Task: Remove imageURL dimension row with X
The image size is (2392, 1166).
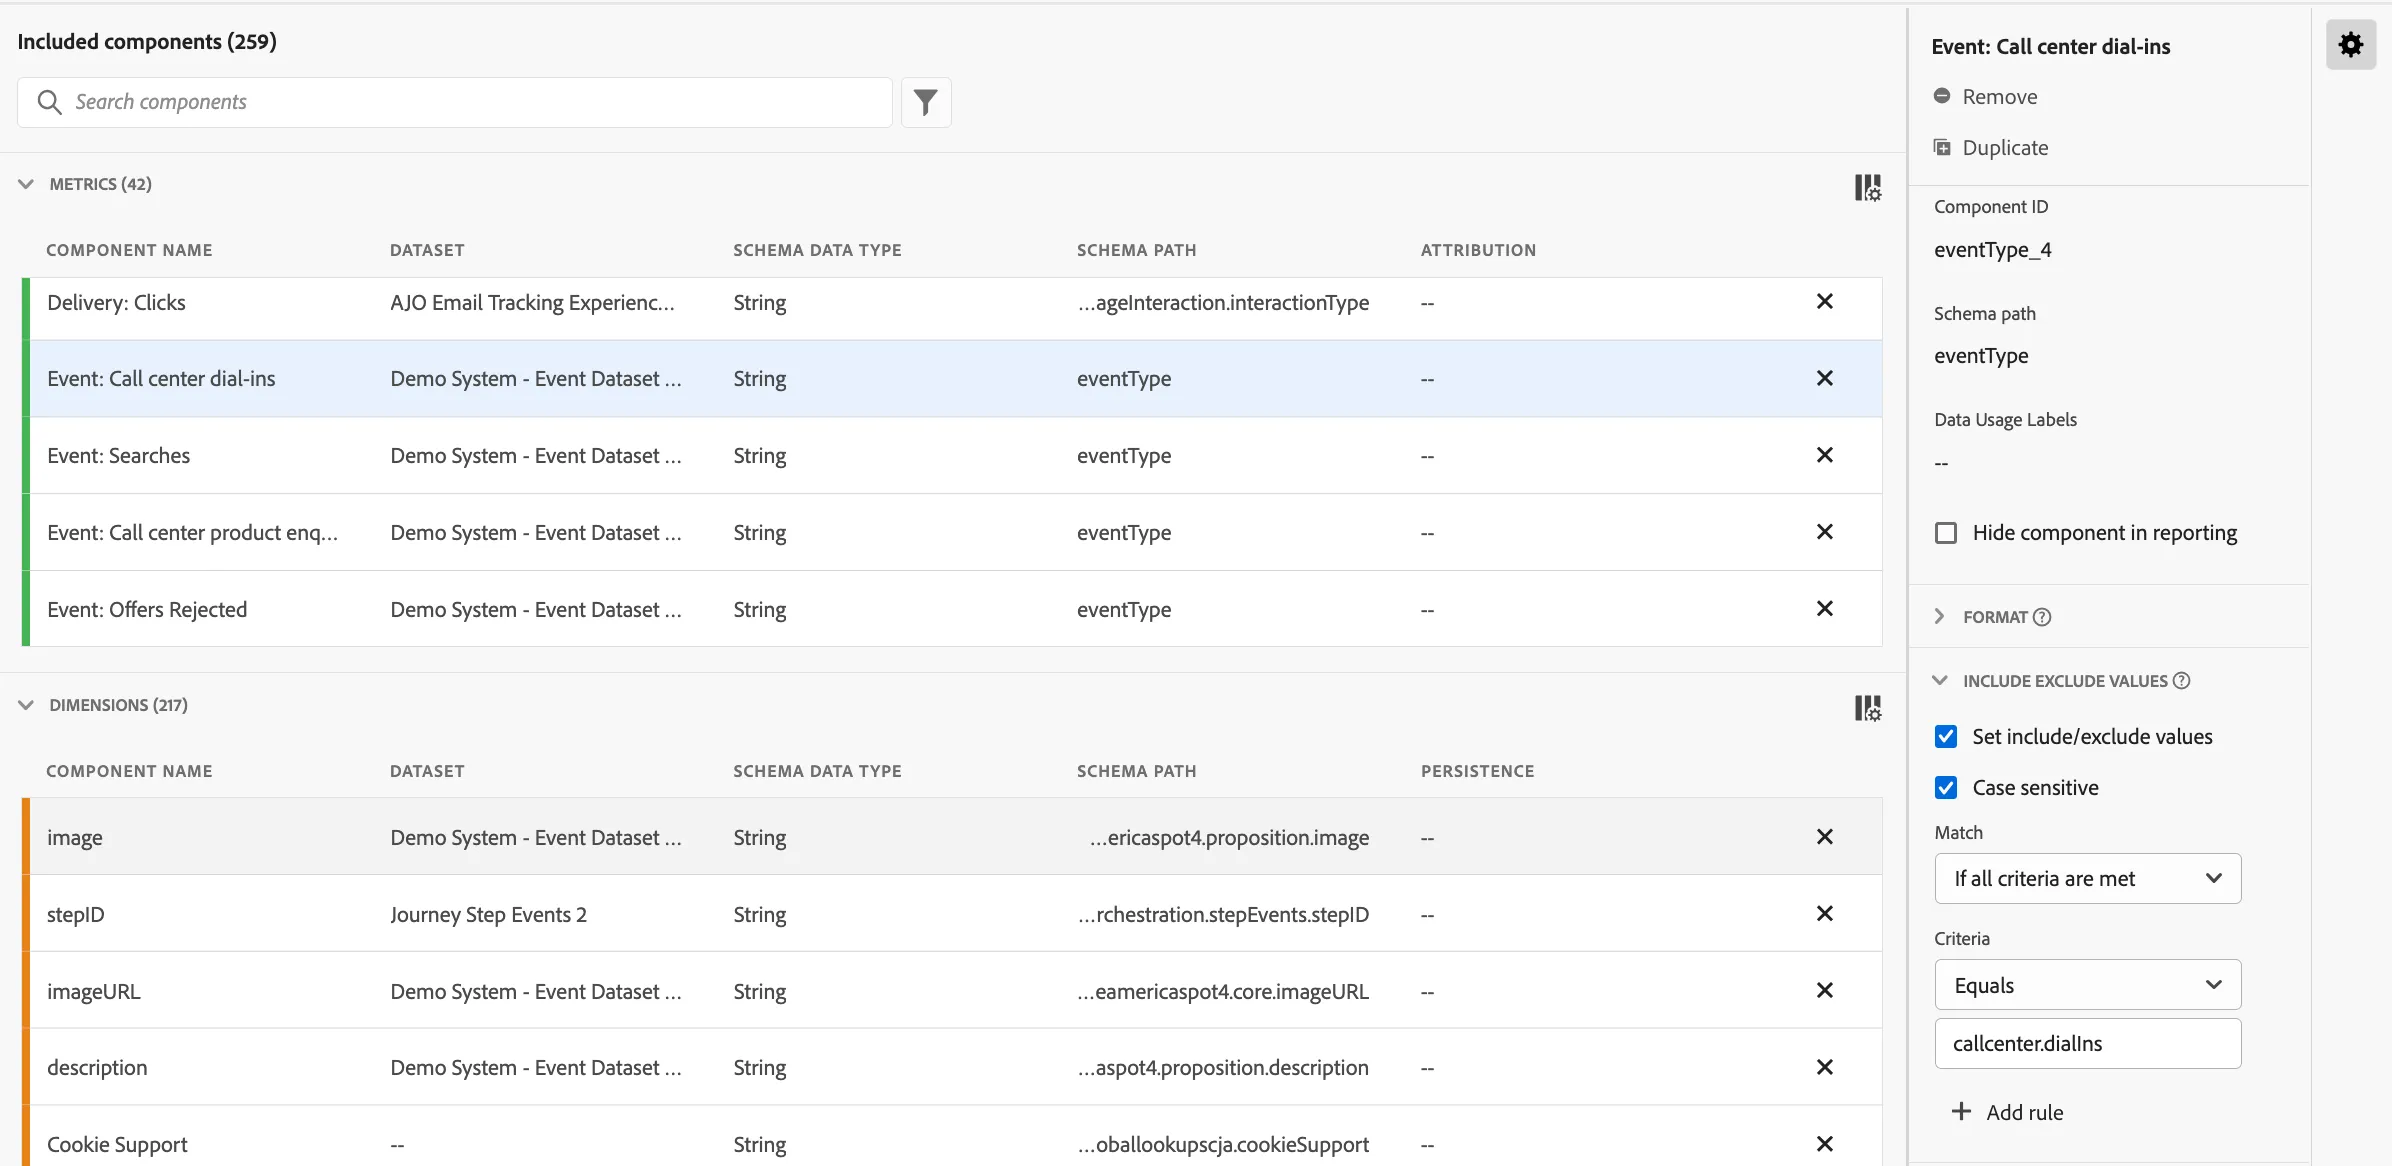Action: point(1824,990)
